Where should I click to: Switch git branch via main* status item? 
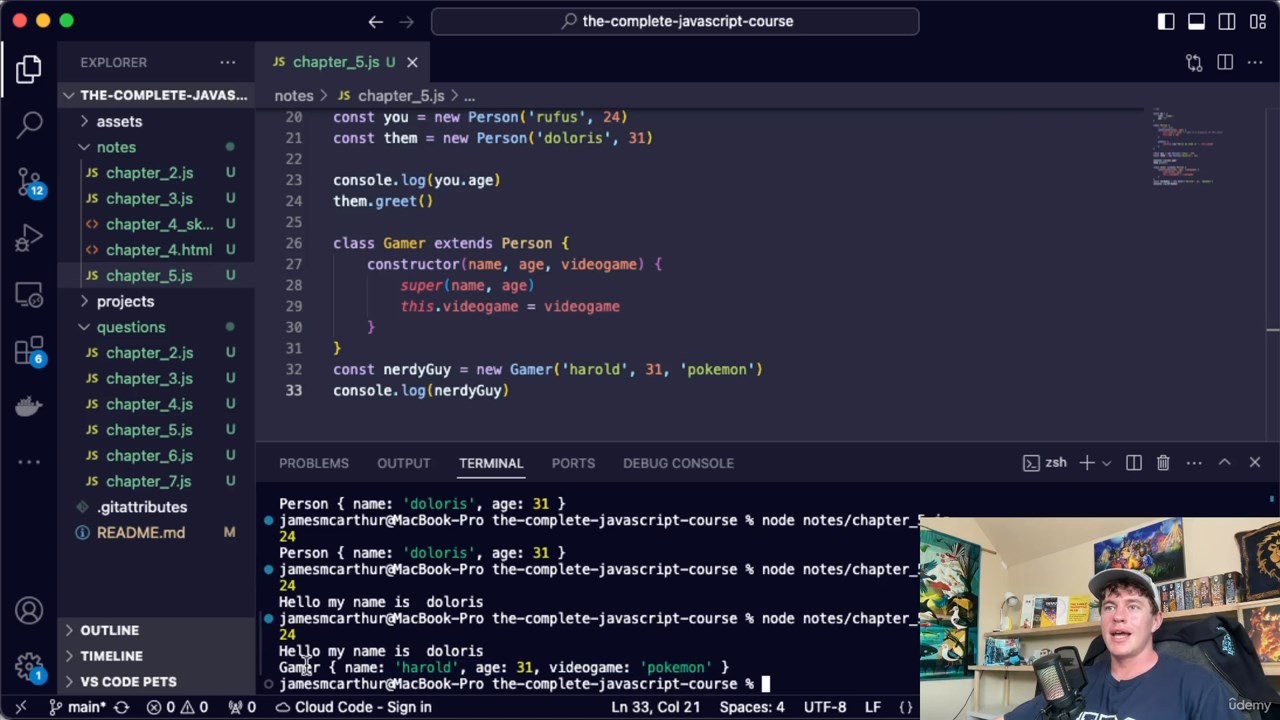tap(77, 707)
